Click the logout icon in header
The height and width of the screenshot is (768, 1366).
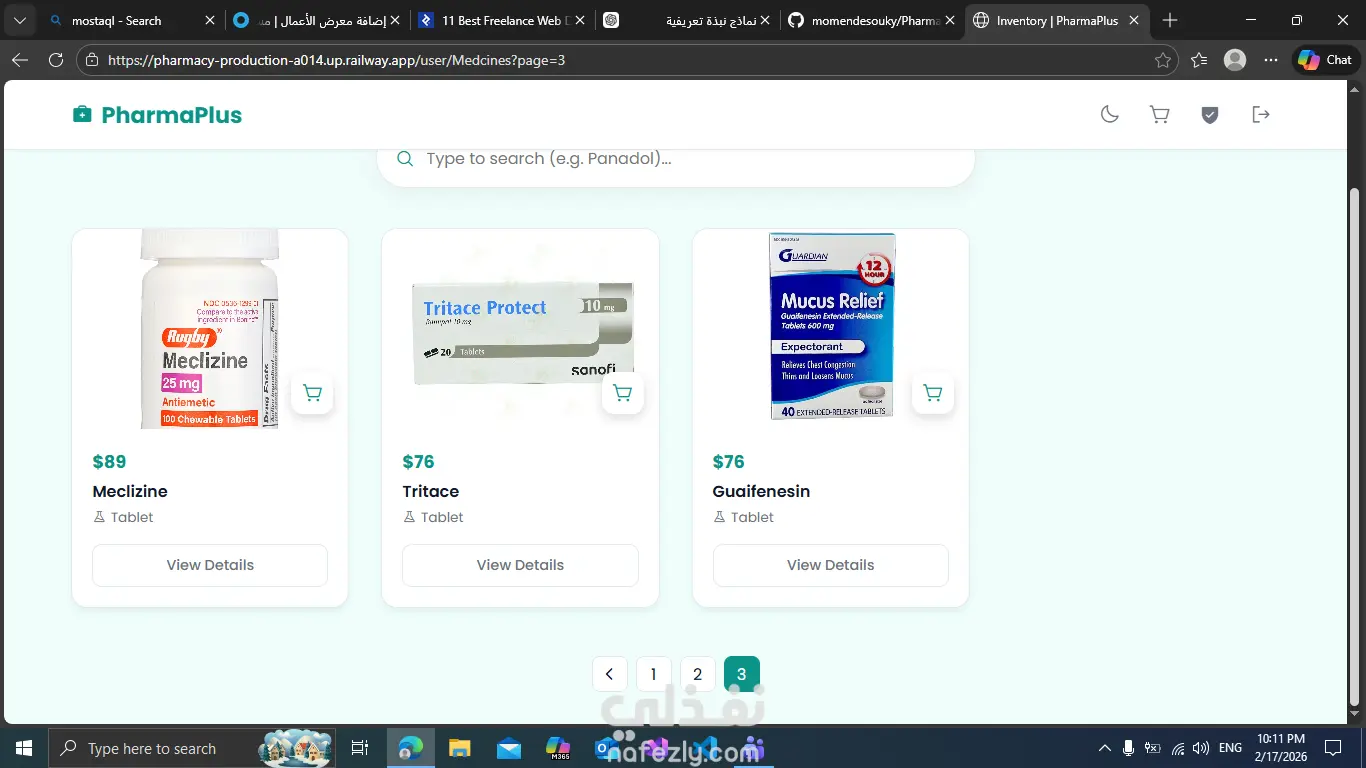click(x=1261, y=114)
